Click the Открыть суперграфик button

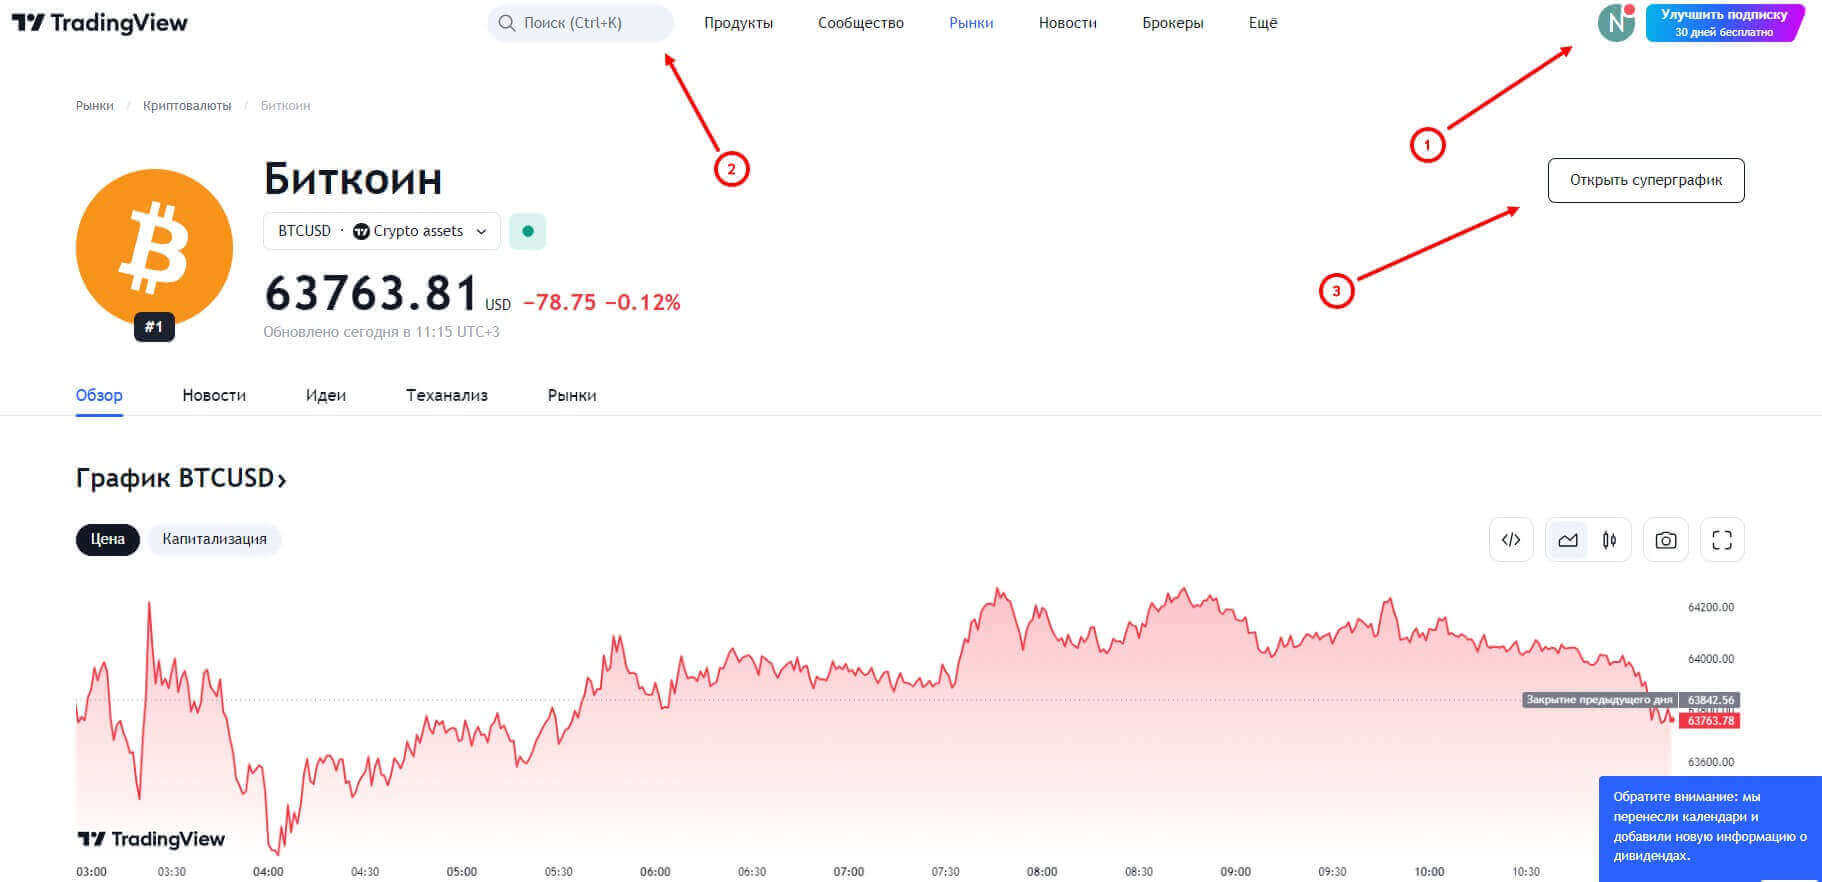click(1645, 181)
